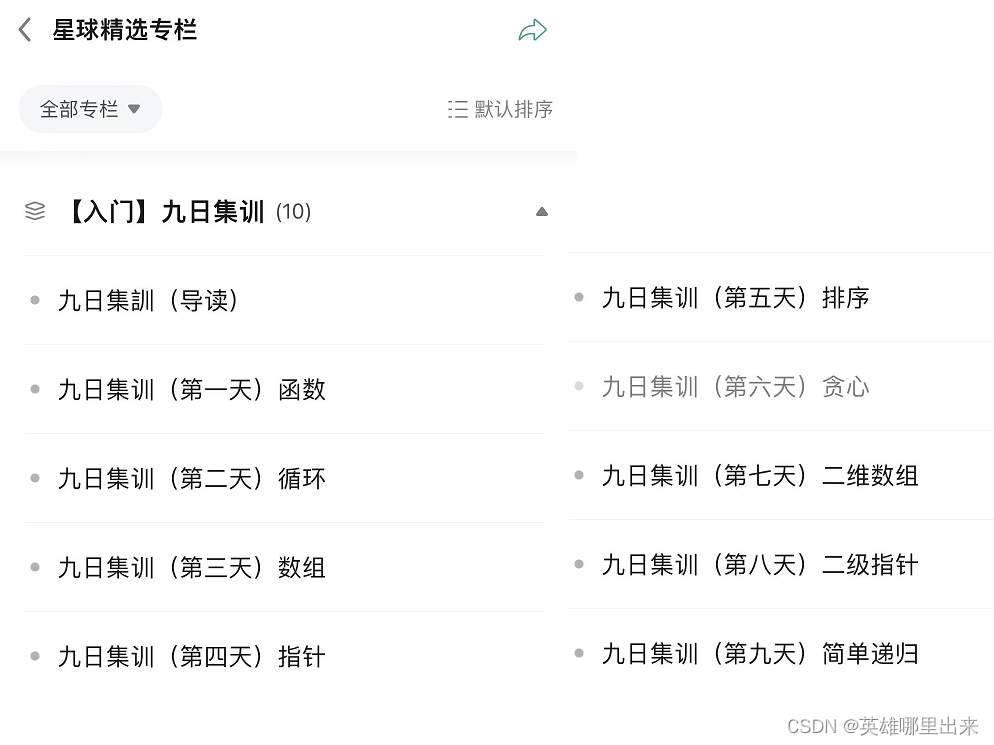The height and width of the screenshot is (745, 994).
Task: Tap the green share arrow icon
Action: tap(532, 30)
